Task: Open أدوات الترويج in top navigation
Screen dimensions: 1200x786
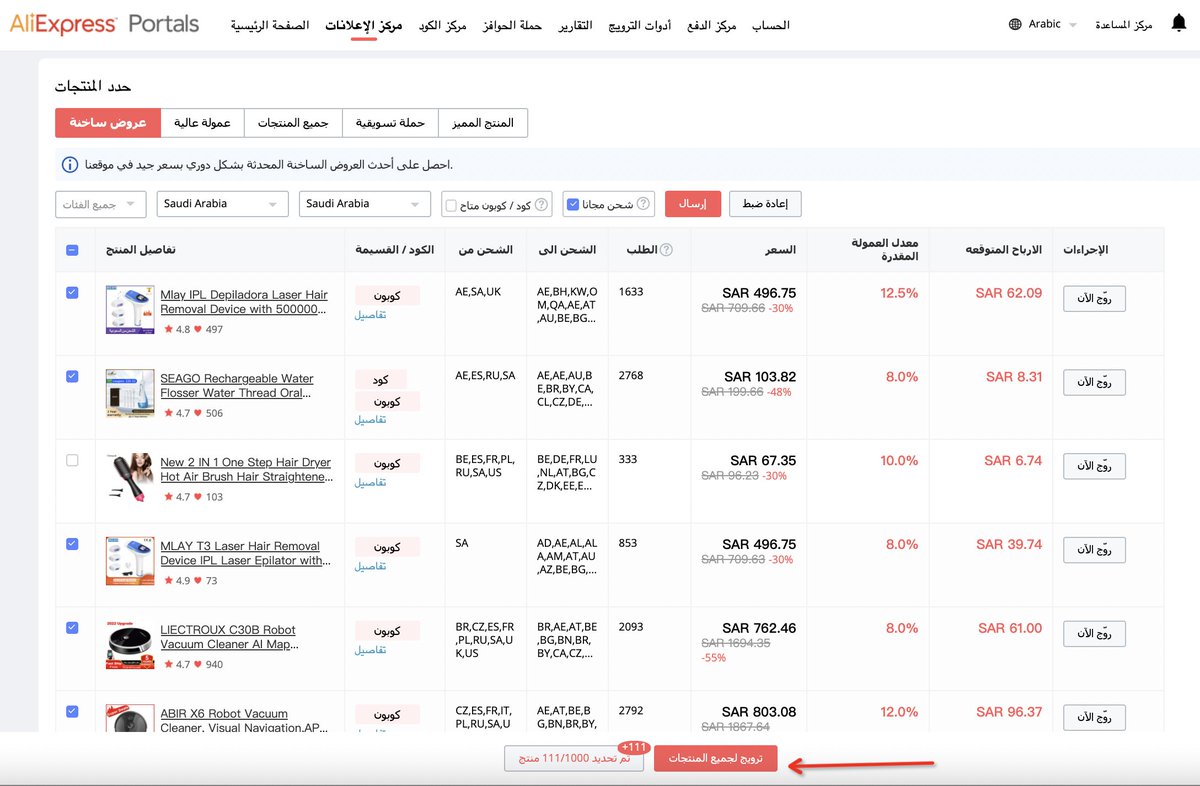Action: tap(640, 25)
